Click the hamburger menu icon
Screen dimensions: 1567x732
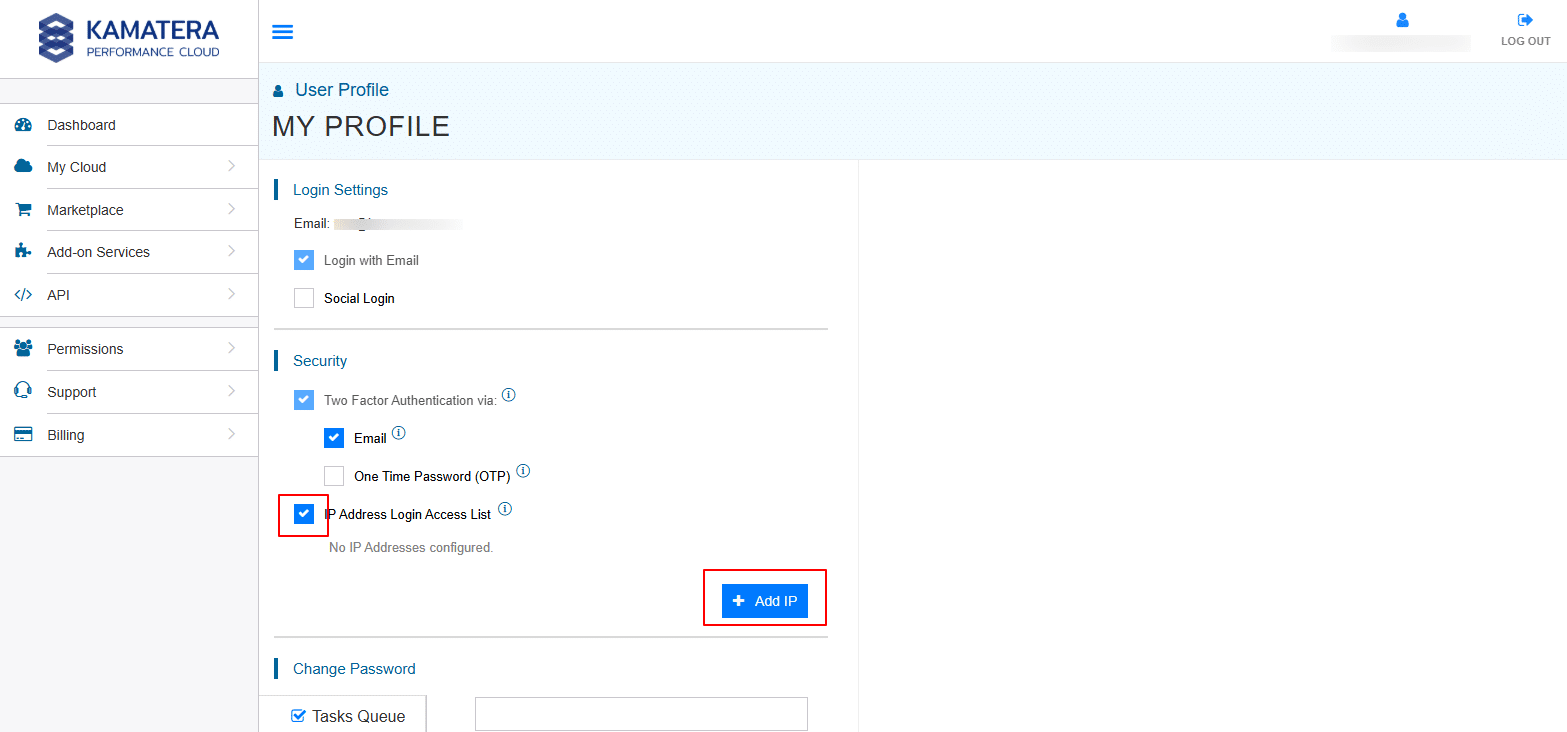tap(283, 32)
